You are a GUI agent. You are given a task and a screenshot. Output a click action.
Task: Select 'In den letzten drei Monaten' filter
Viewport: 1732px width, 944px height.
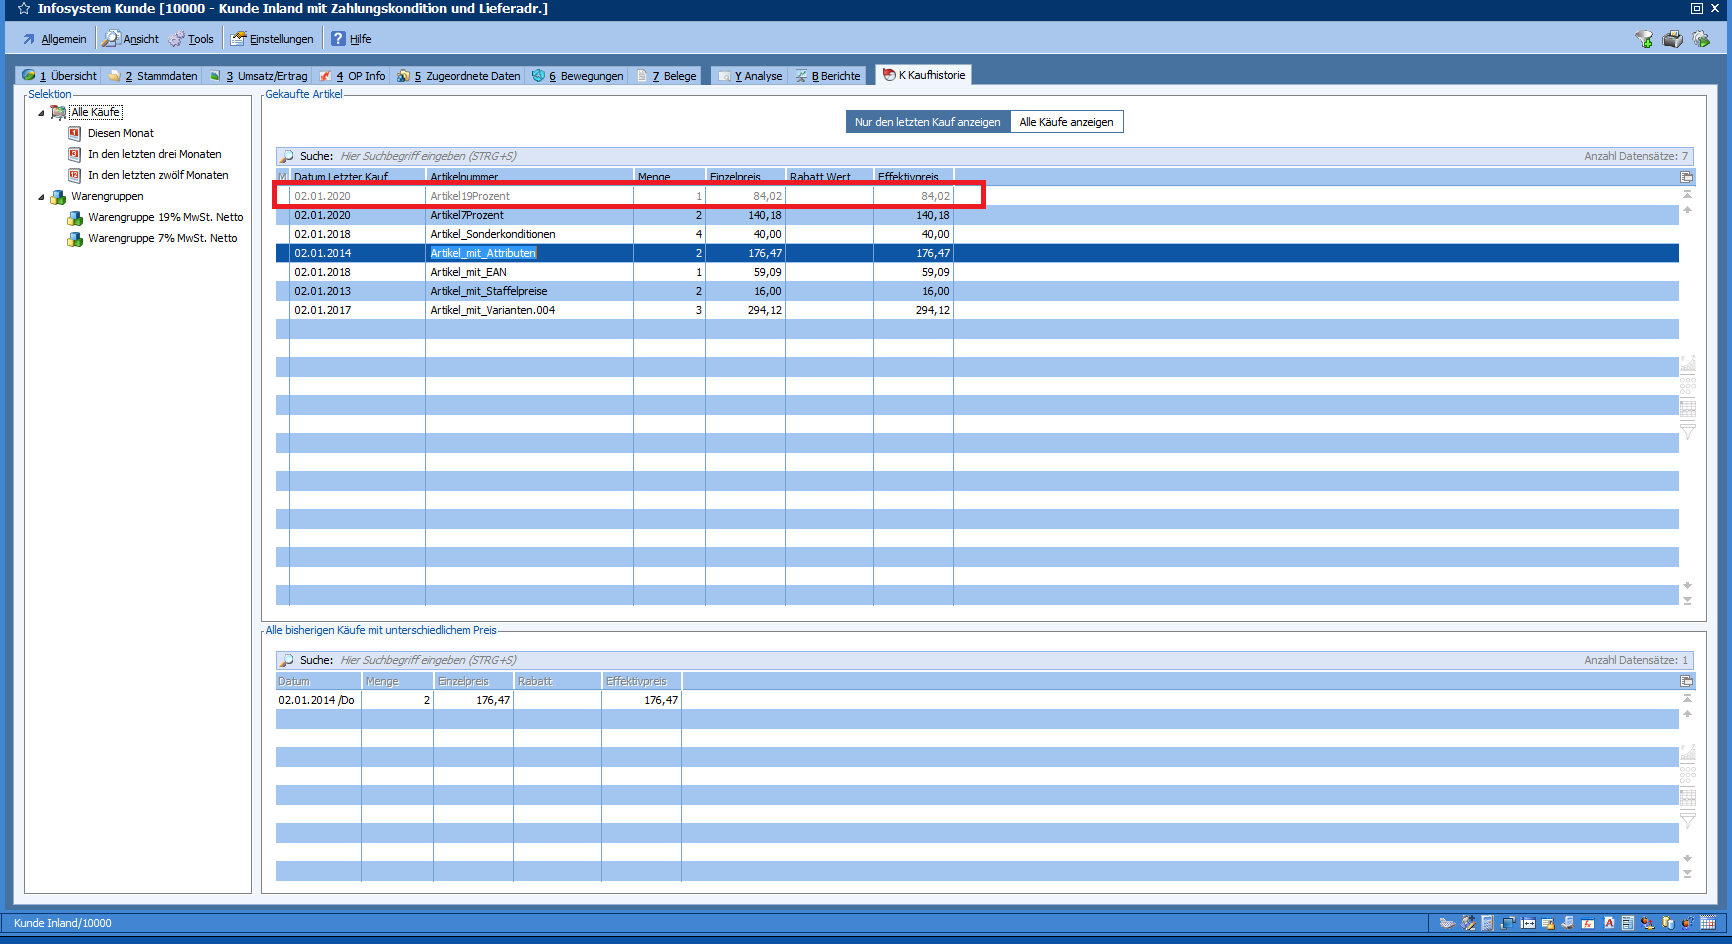154,154
